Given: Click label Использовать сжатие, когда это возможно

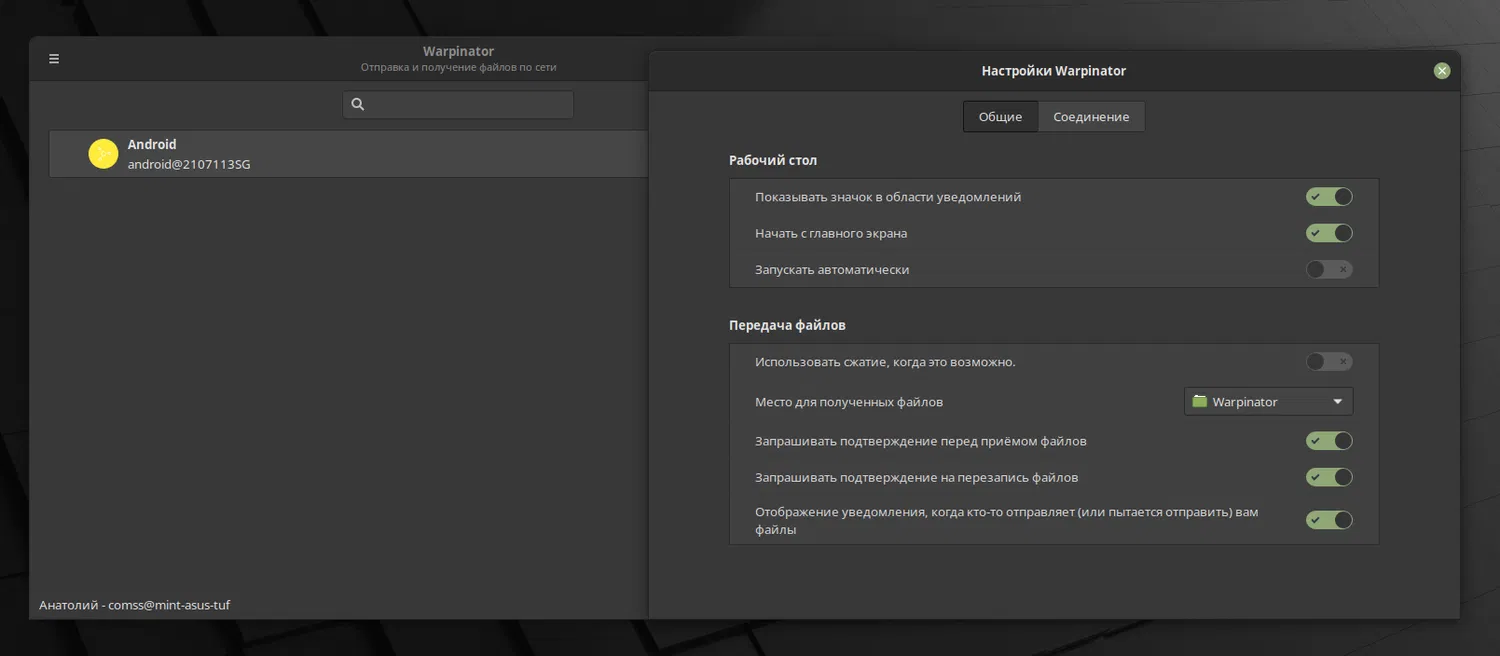Looking at the screenshot, I should 885,362.
